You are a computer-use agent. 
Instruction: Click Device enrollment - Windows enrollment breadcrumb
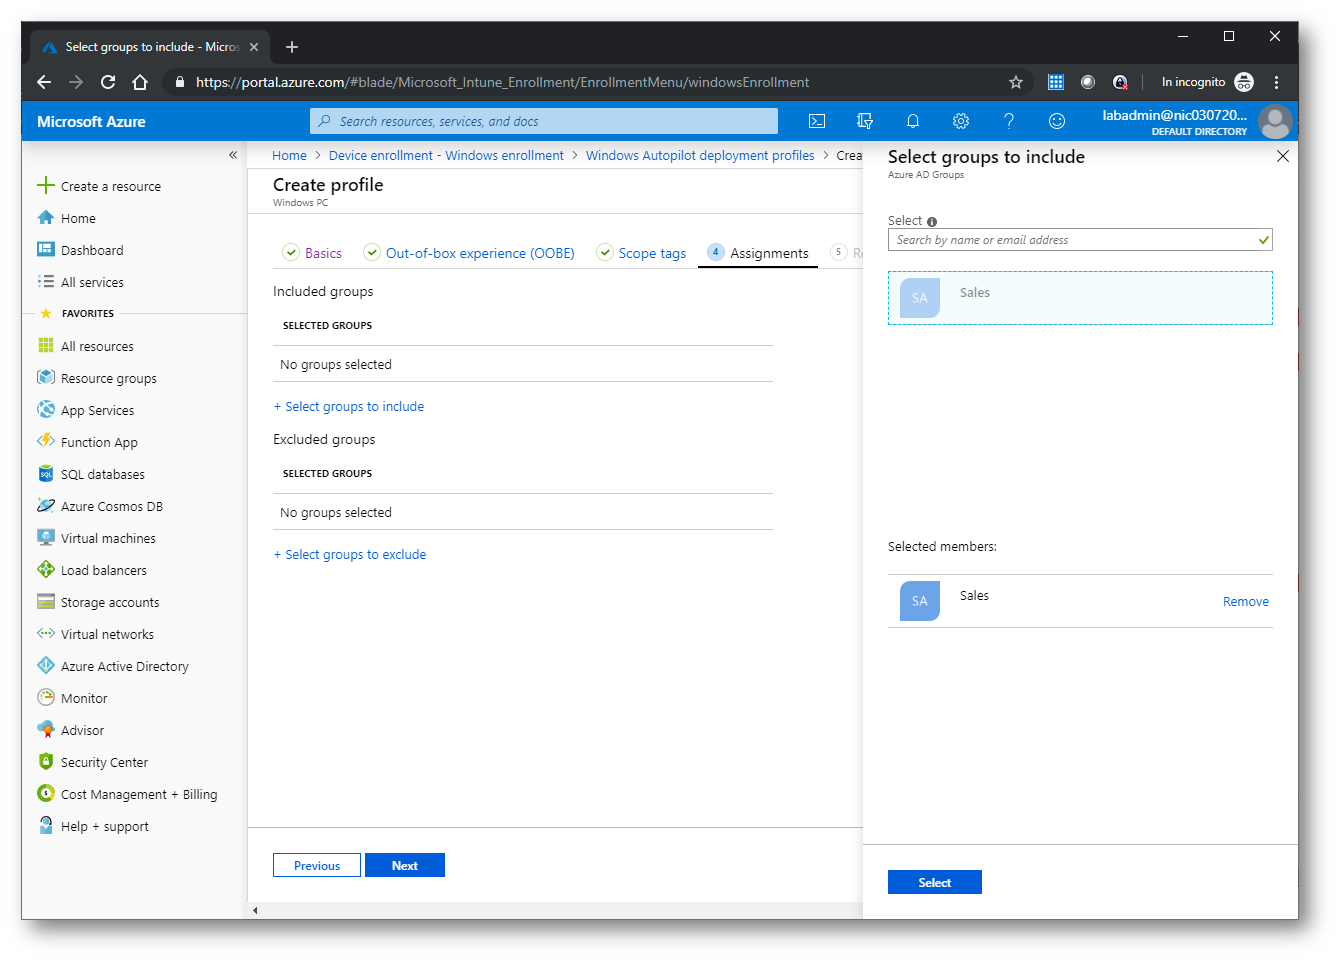click(446, 155)
